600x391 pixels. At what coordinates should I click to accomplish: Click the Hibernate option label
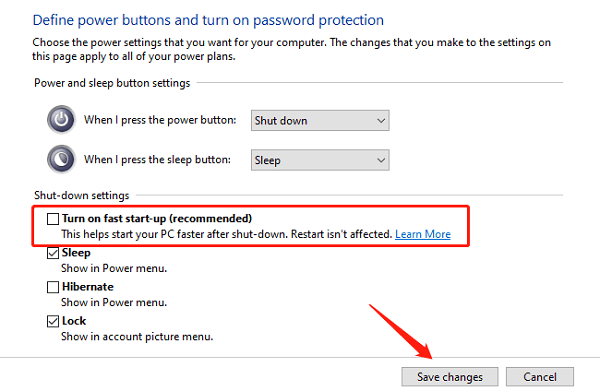pyautogui.click(x=88, y=287)
